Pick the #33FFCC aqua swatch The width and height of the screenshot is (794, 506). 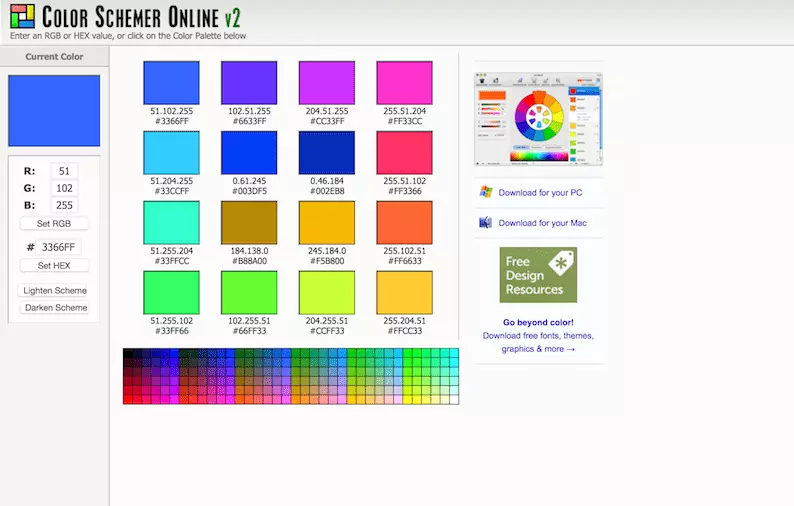(x=171, y=223)
